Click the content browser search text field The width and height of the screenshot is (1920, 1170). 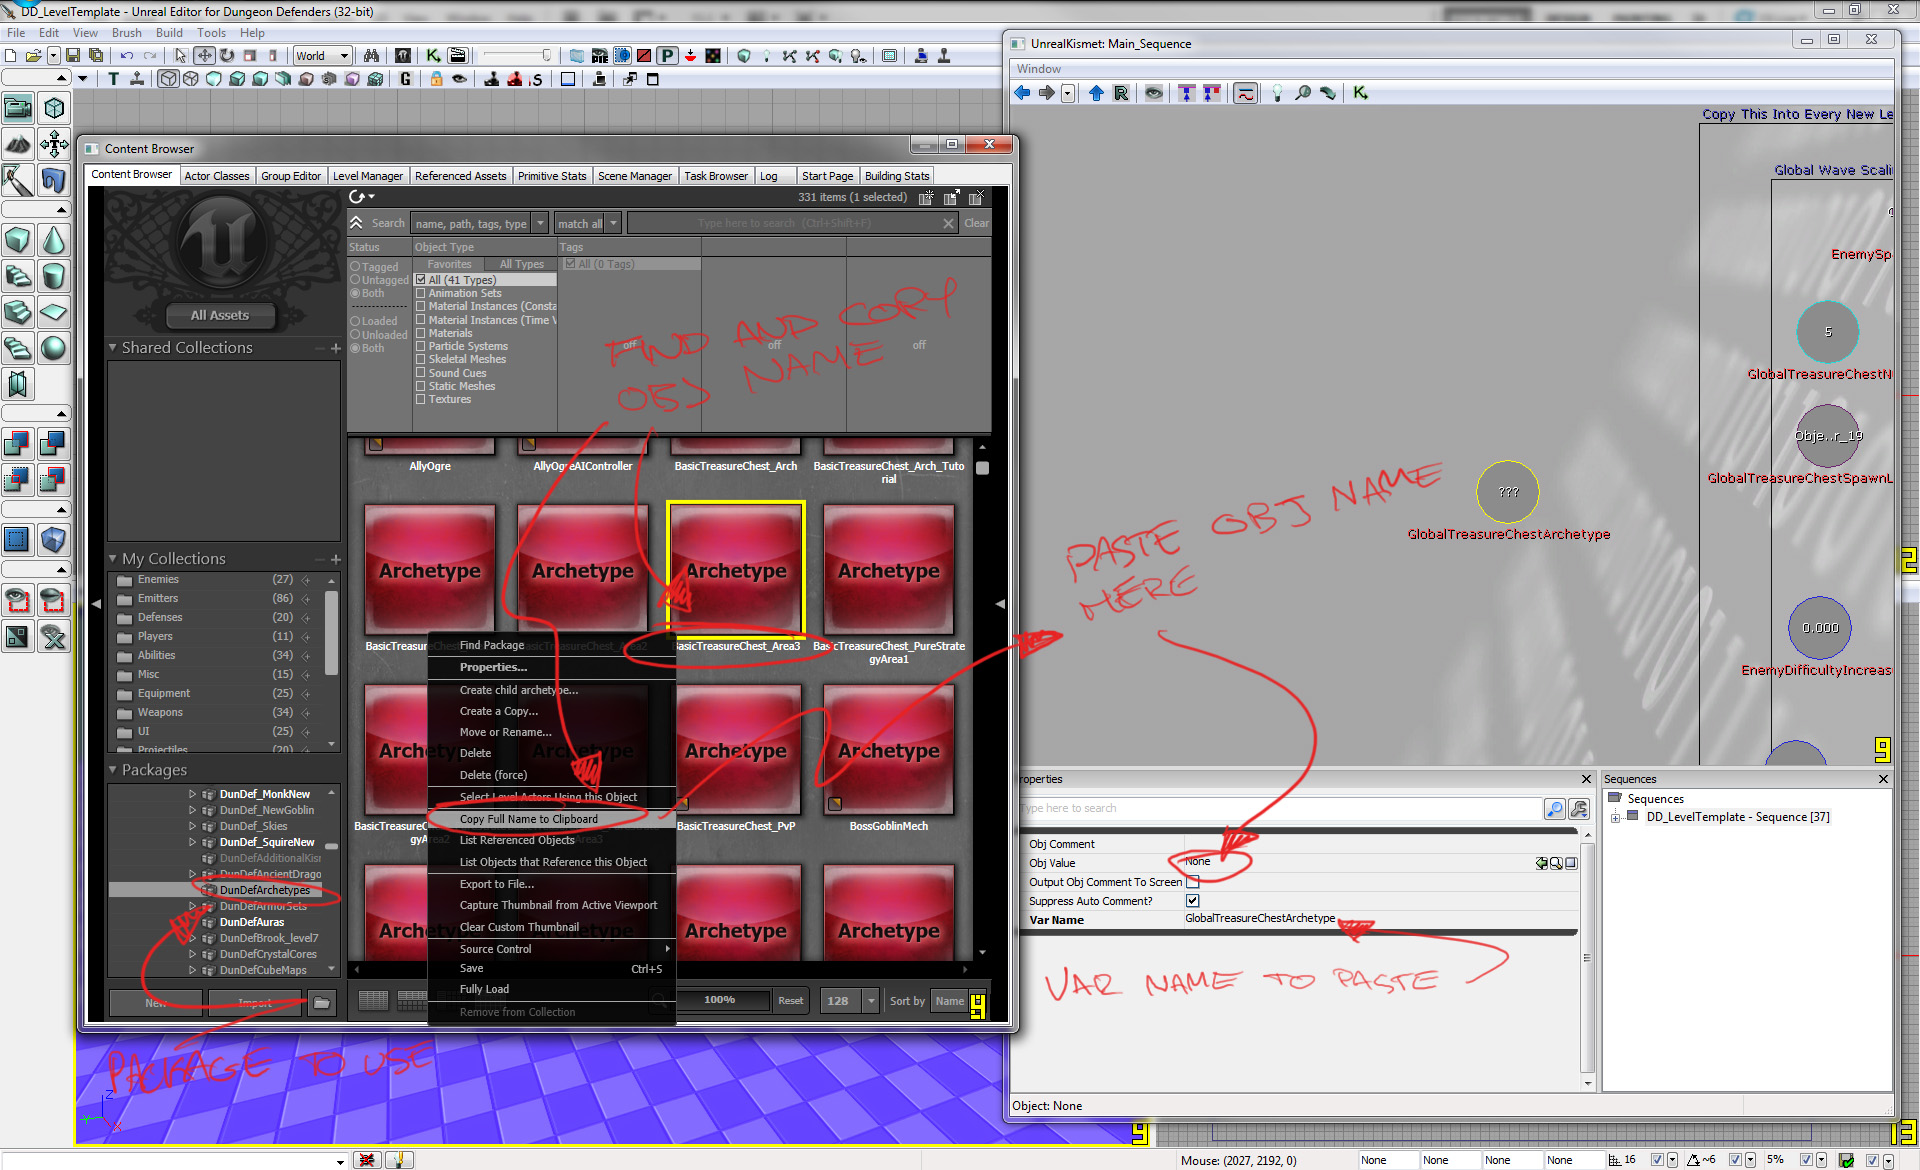[x=784, y=223]
